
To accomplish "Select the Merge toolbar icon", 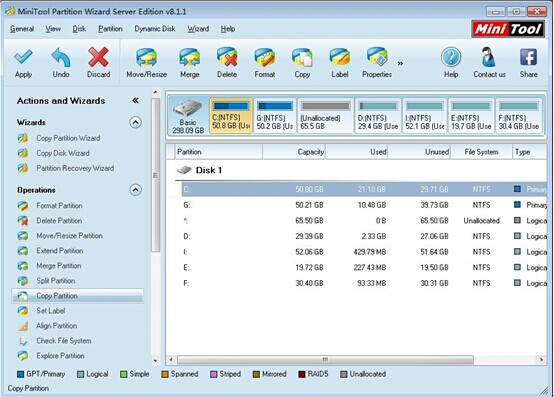I will [x=190, y=58].
